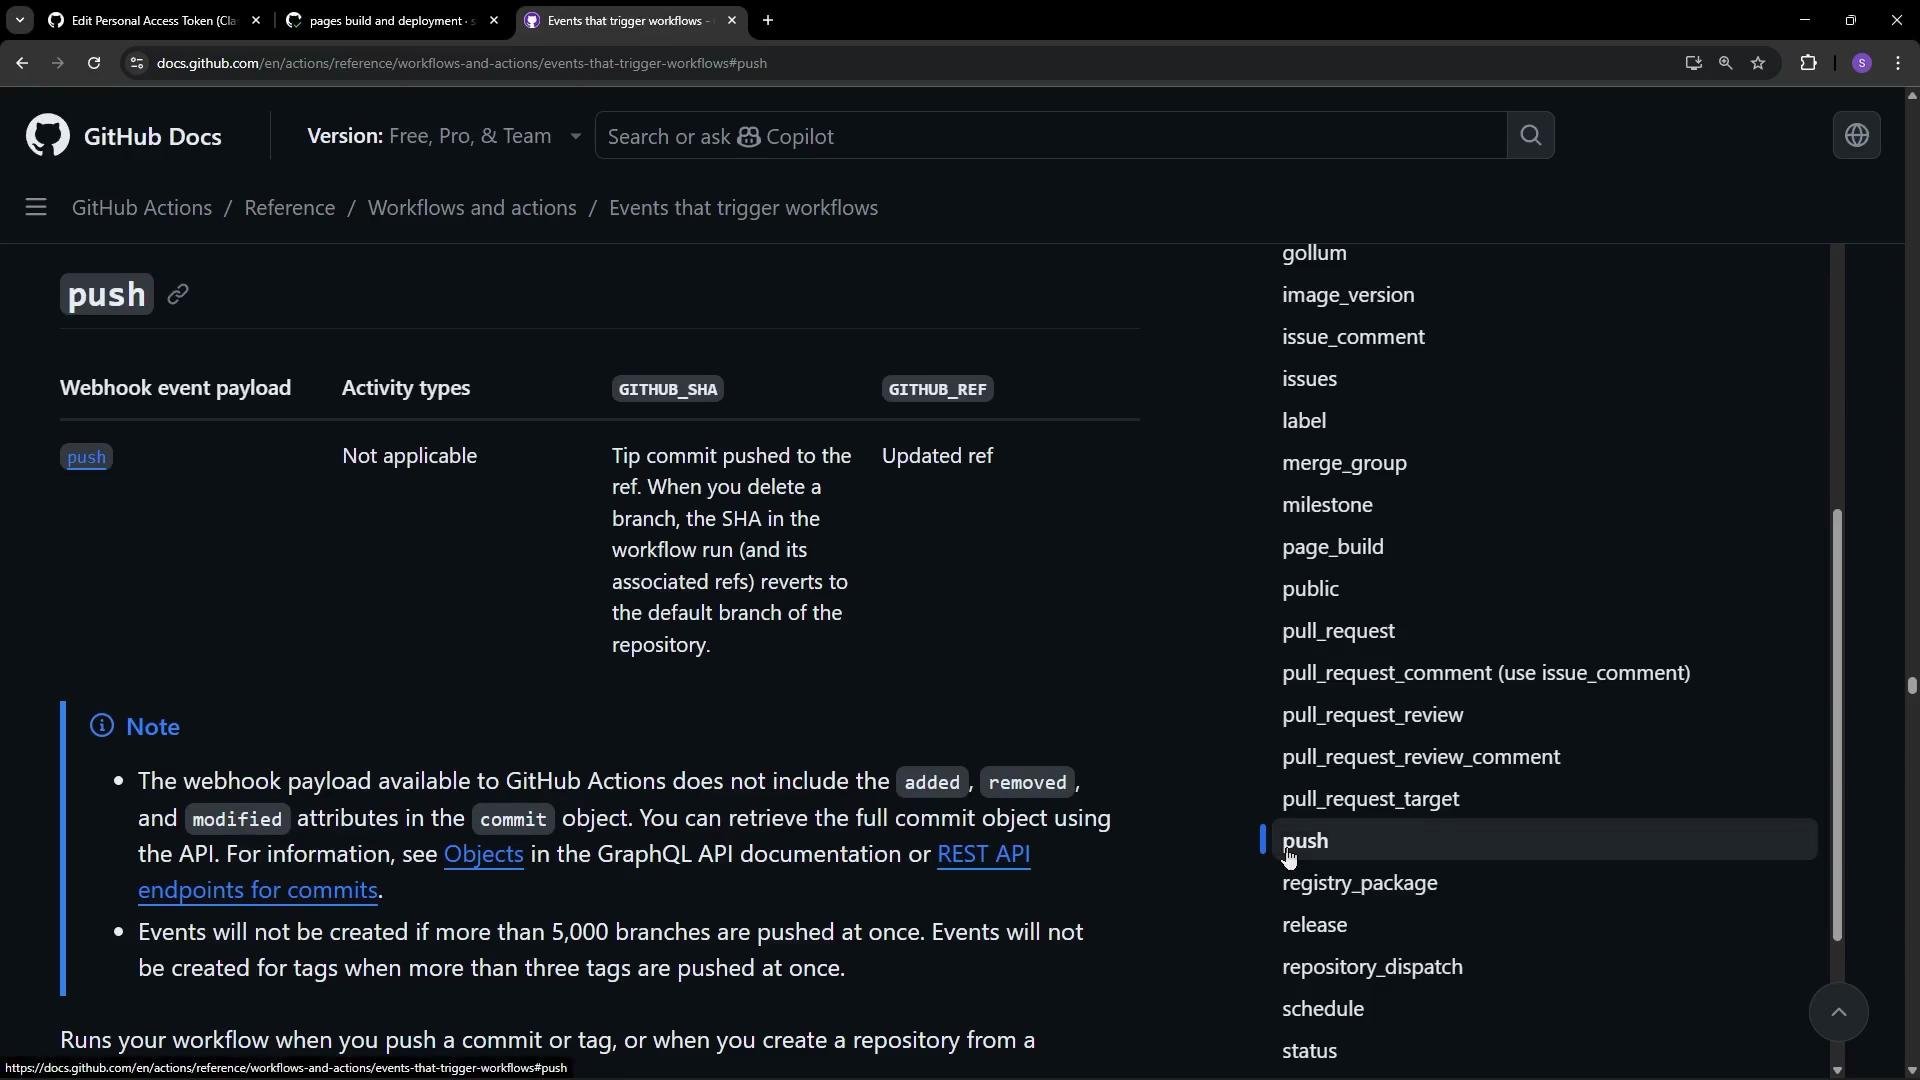Open GitHub Actions breadcrumb link
The image size is (1920, 1080).
tap(142, 208)
